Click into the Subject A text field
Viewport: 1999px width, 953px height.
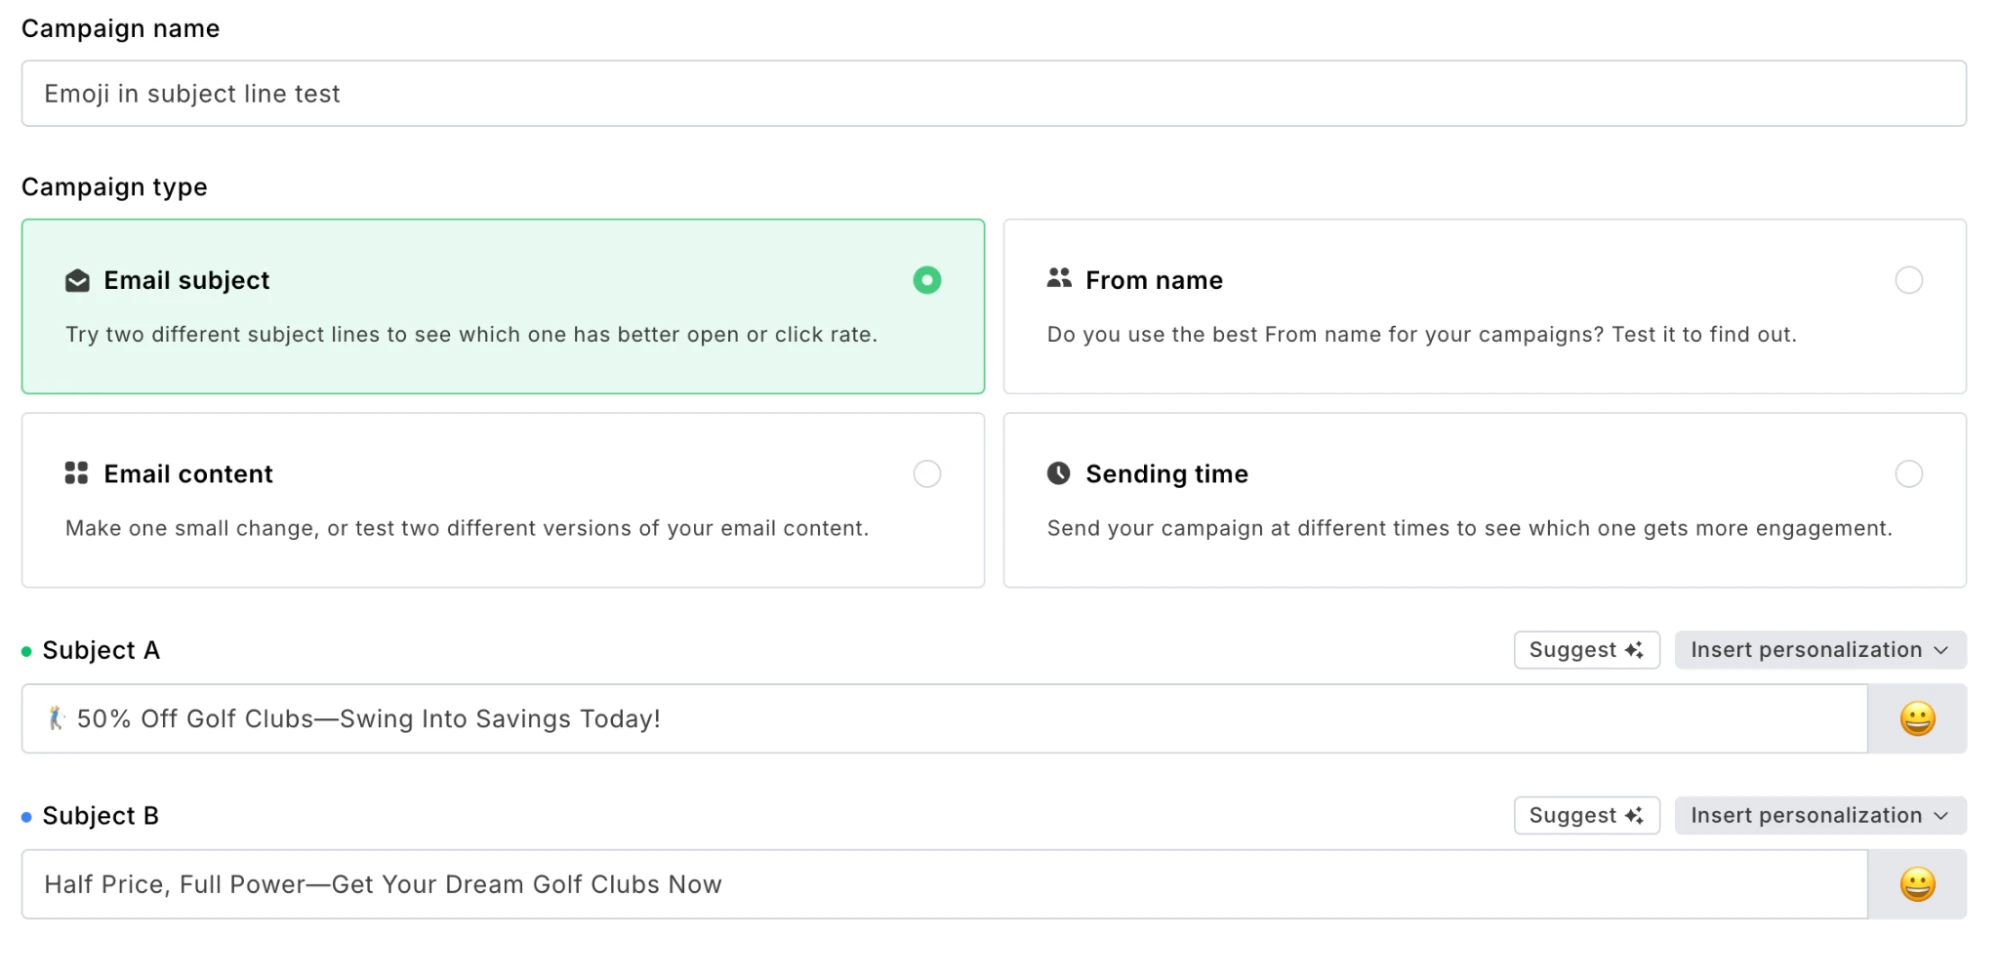tap(943, 719)
